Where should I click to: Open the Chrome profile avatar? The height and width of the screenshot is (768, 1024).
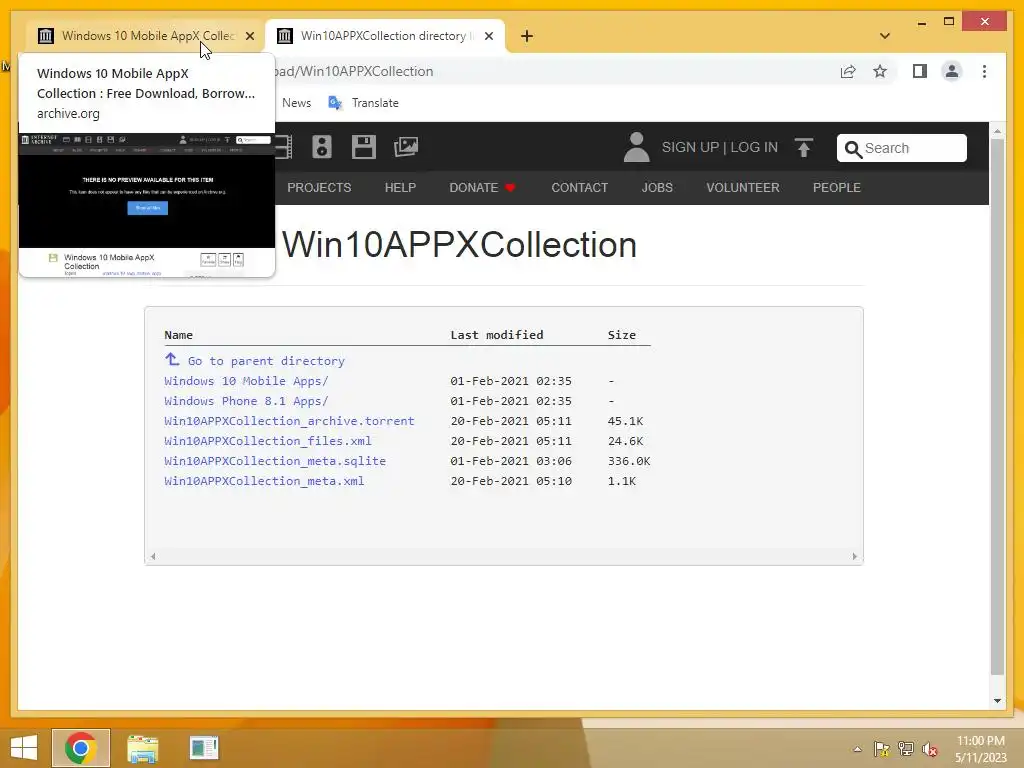tap(952, 71)
